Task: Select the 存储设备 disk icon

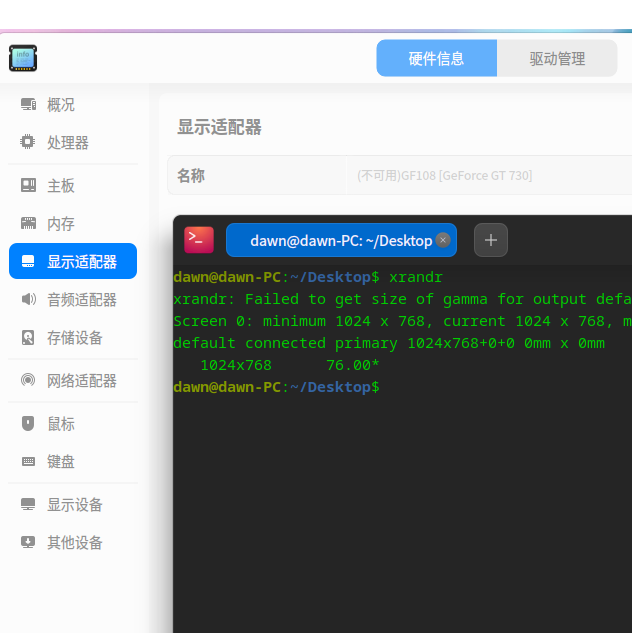Action: click(x=28, y=337)
